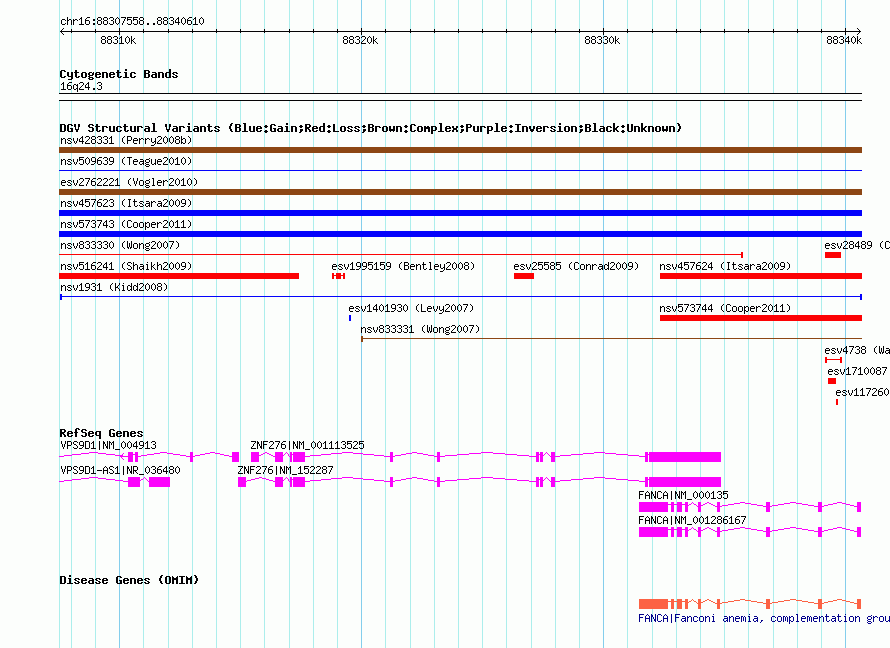Click the 88340k ruler tick label
The width and height of the screenshot is (890, 648).
844,40
